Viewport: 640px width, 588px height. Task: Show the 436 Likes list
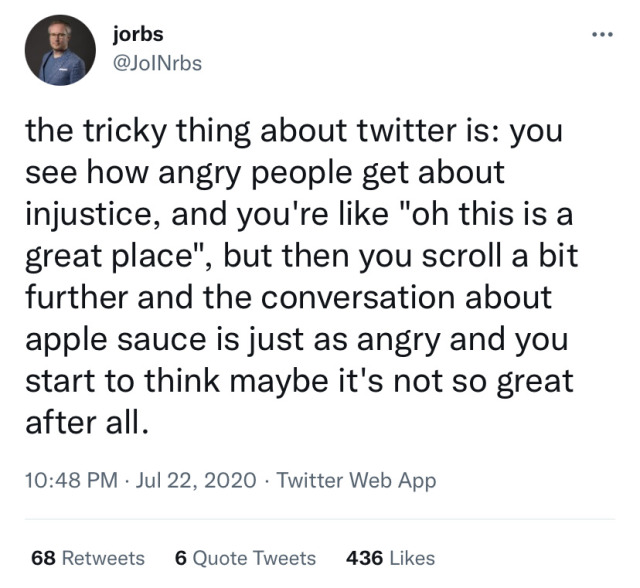click(x=390, y=558)
